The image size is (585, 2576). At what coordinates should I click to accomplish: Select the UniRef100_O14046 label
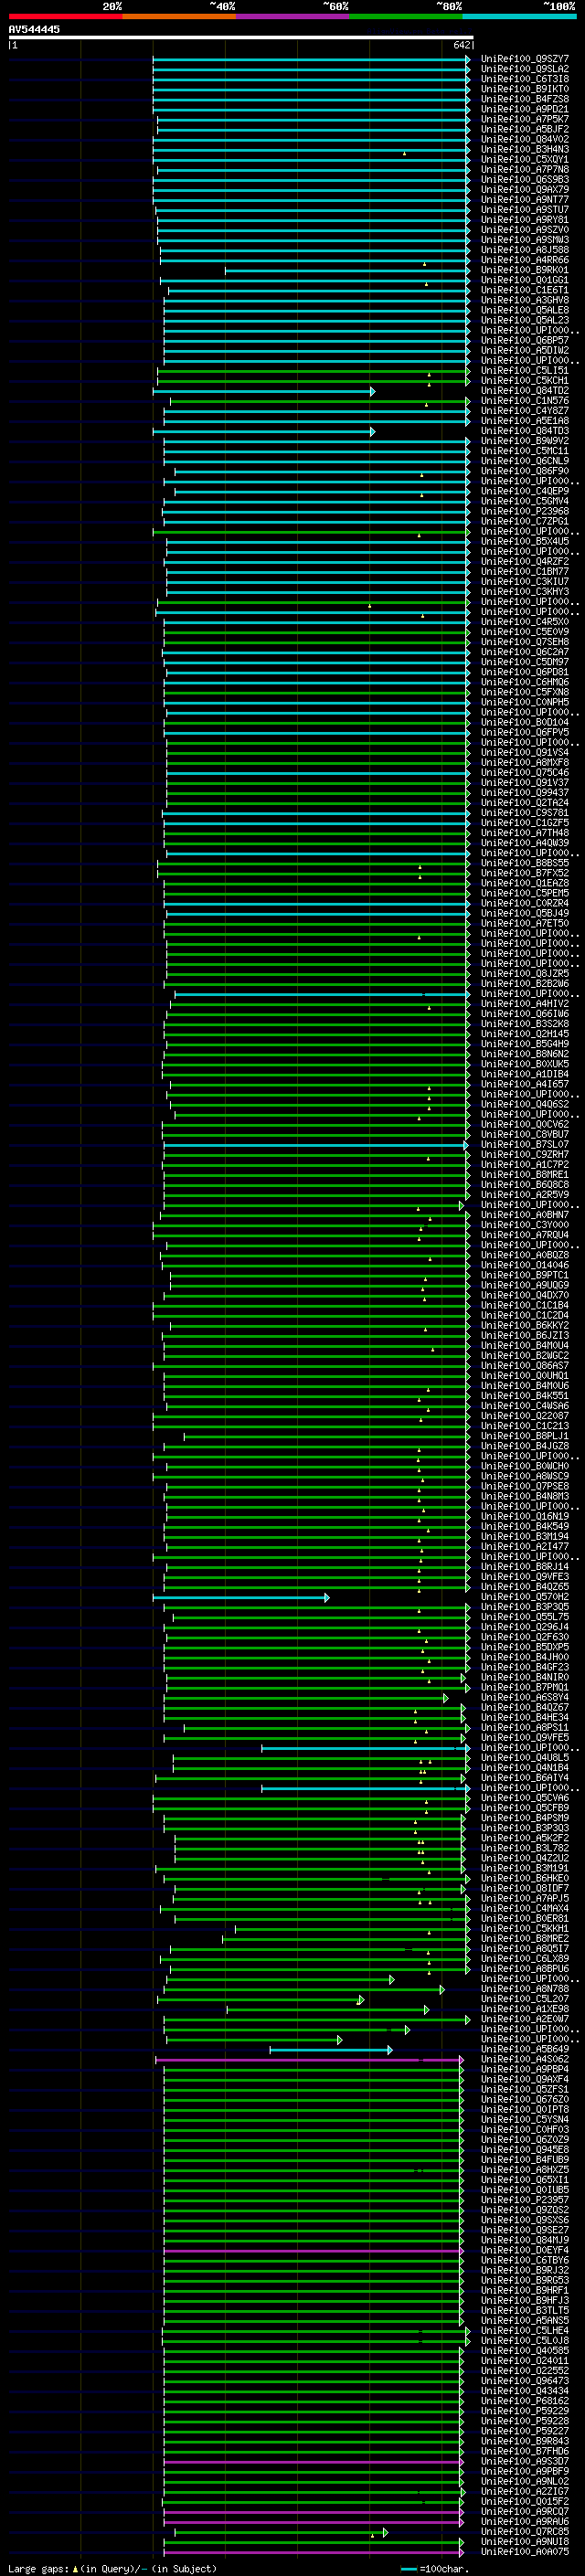coord(525,1266)
